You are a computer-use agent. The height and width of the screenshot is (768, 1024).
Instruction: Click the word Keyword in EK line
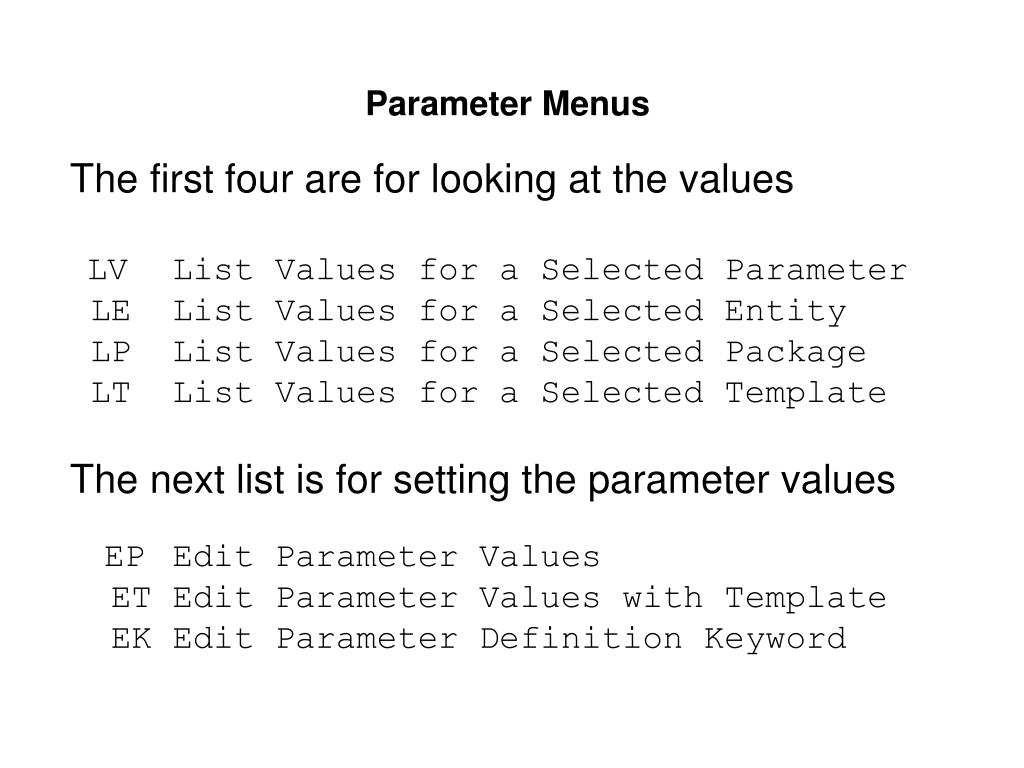tap(775, 640)
